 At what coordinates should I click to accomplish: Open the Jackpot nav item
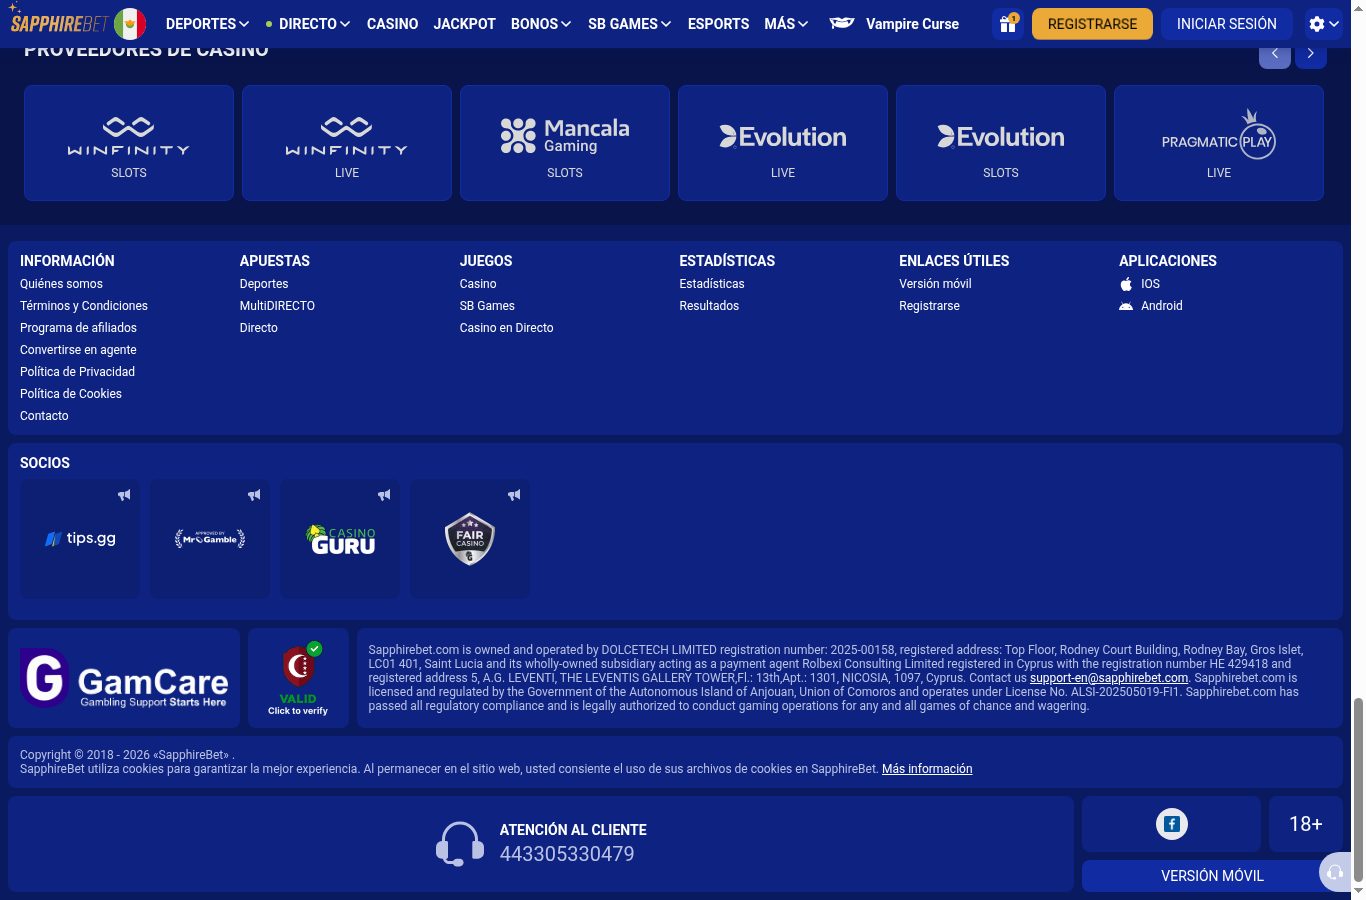click(465, 24)
